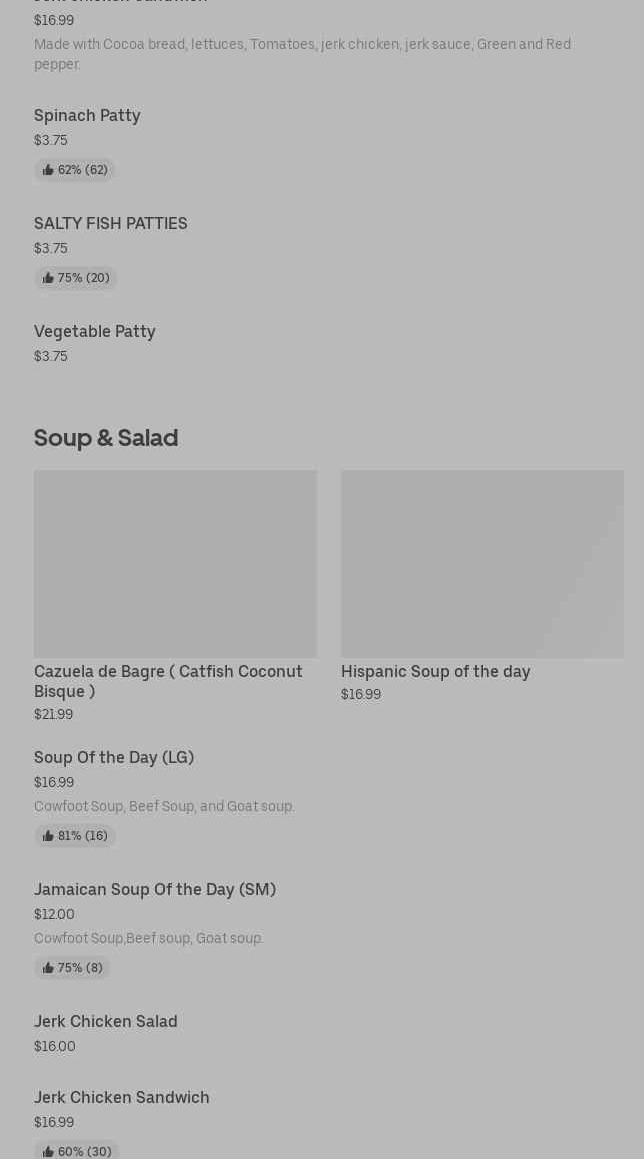Click the Hispanic Soup of the day image
This screenshot has width=644, height=1159.
[482, 564]
